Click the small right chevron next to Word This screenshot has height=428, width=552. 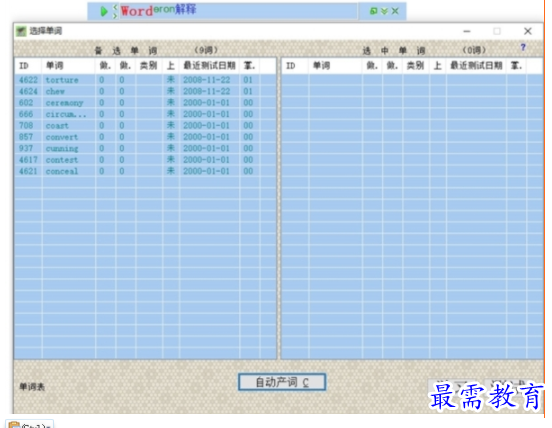pos(115,15)
